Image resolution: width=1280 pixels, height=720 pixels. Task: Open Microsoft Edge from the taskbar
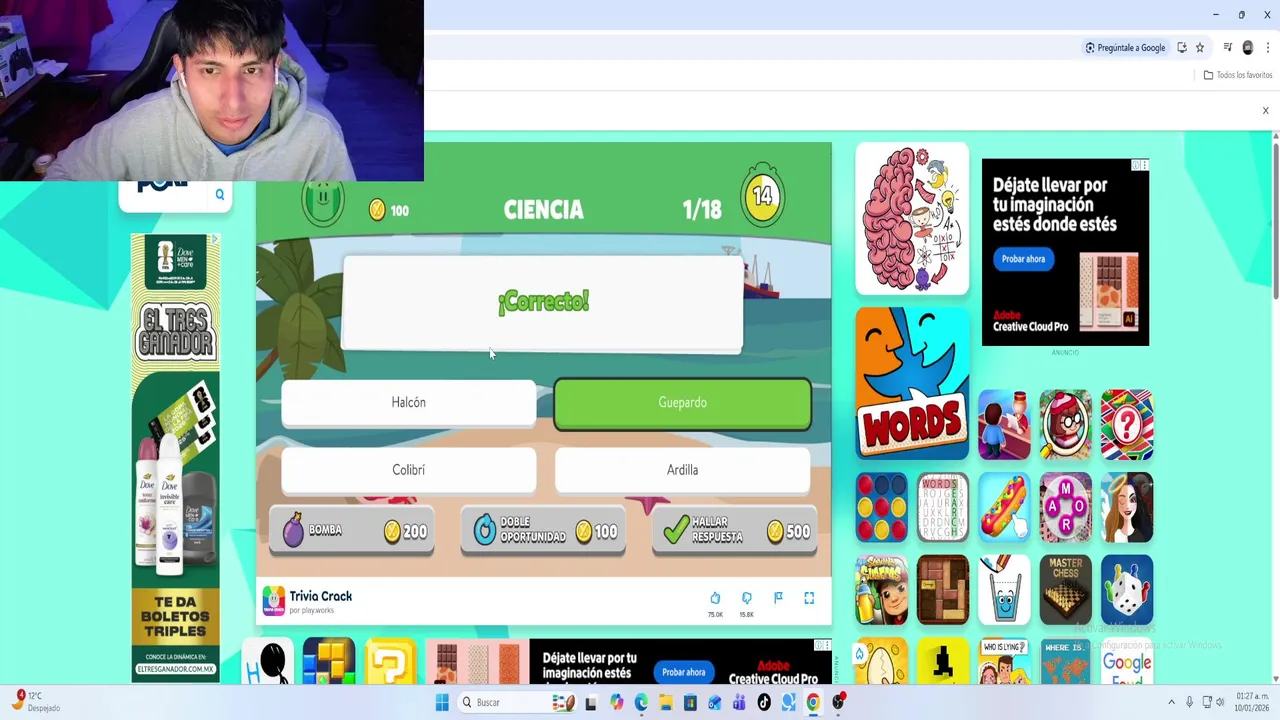pos(641,703)
